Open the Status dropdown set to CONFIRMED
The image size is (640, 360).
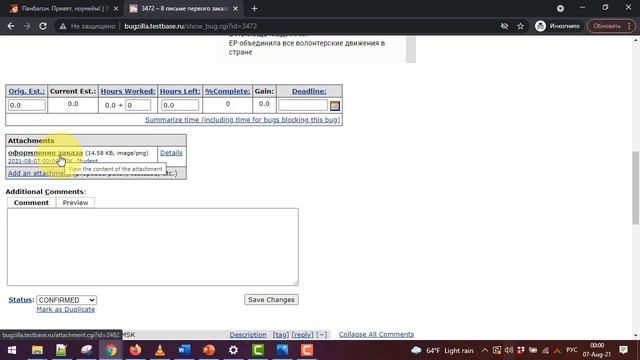click(67, 300)
